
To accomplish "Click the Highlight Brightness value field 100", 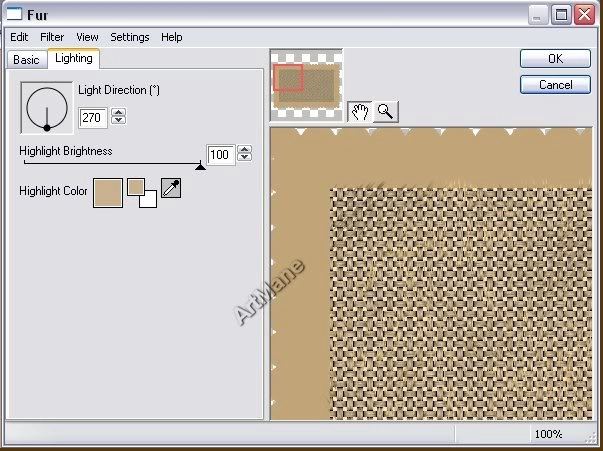I will pos(220,155).
